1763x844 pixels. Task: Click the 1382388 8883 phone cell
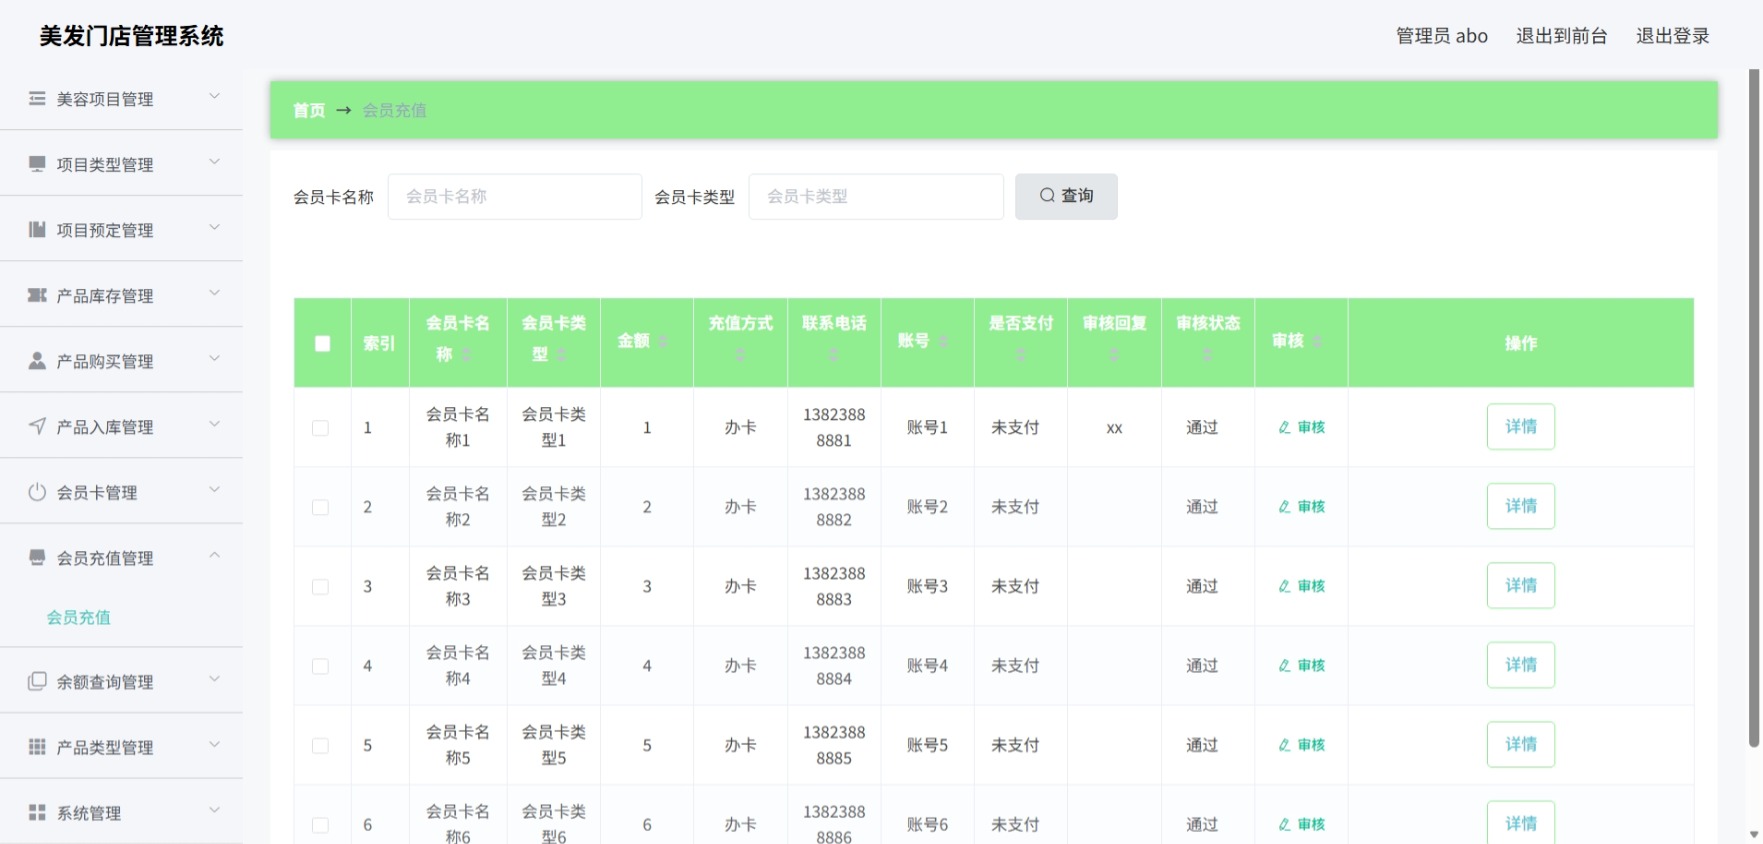click(834, 587)
